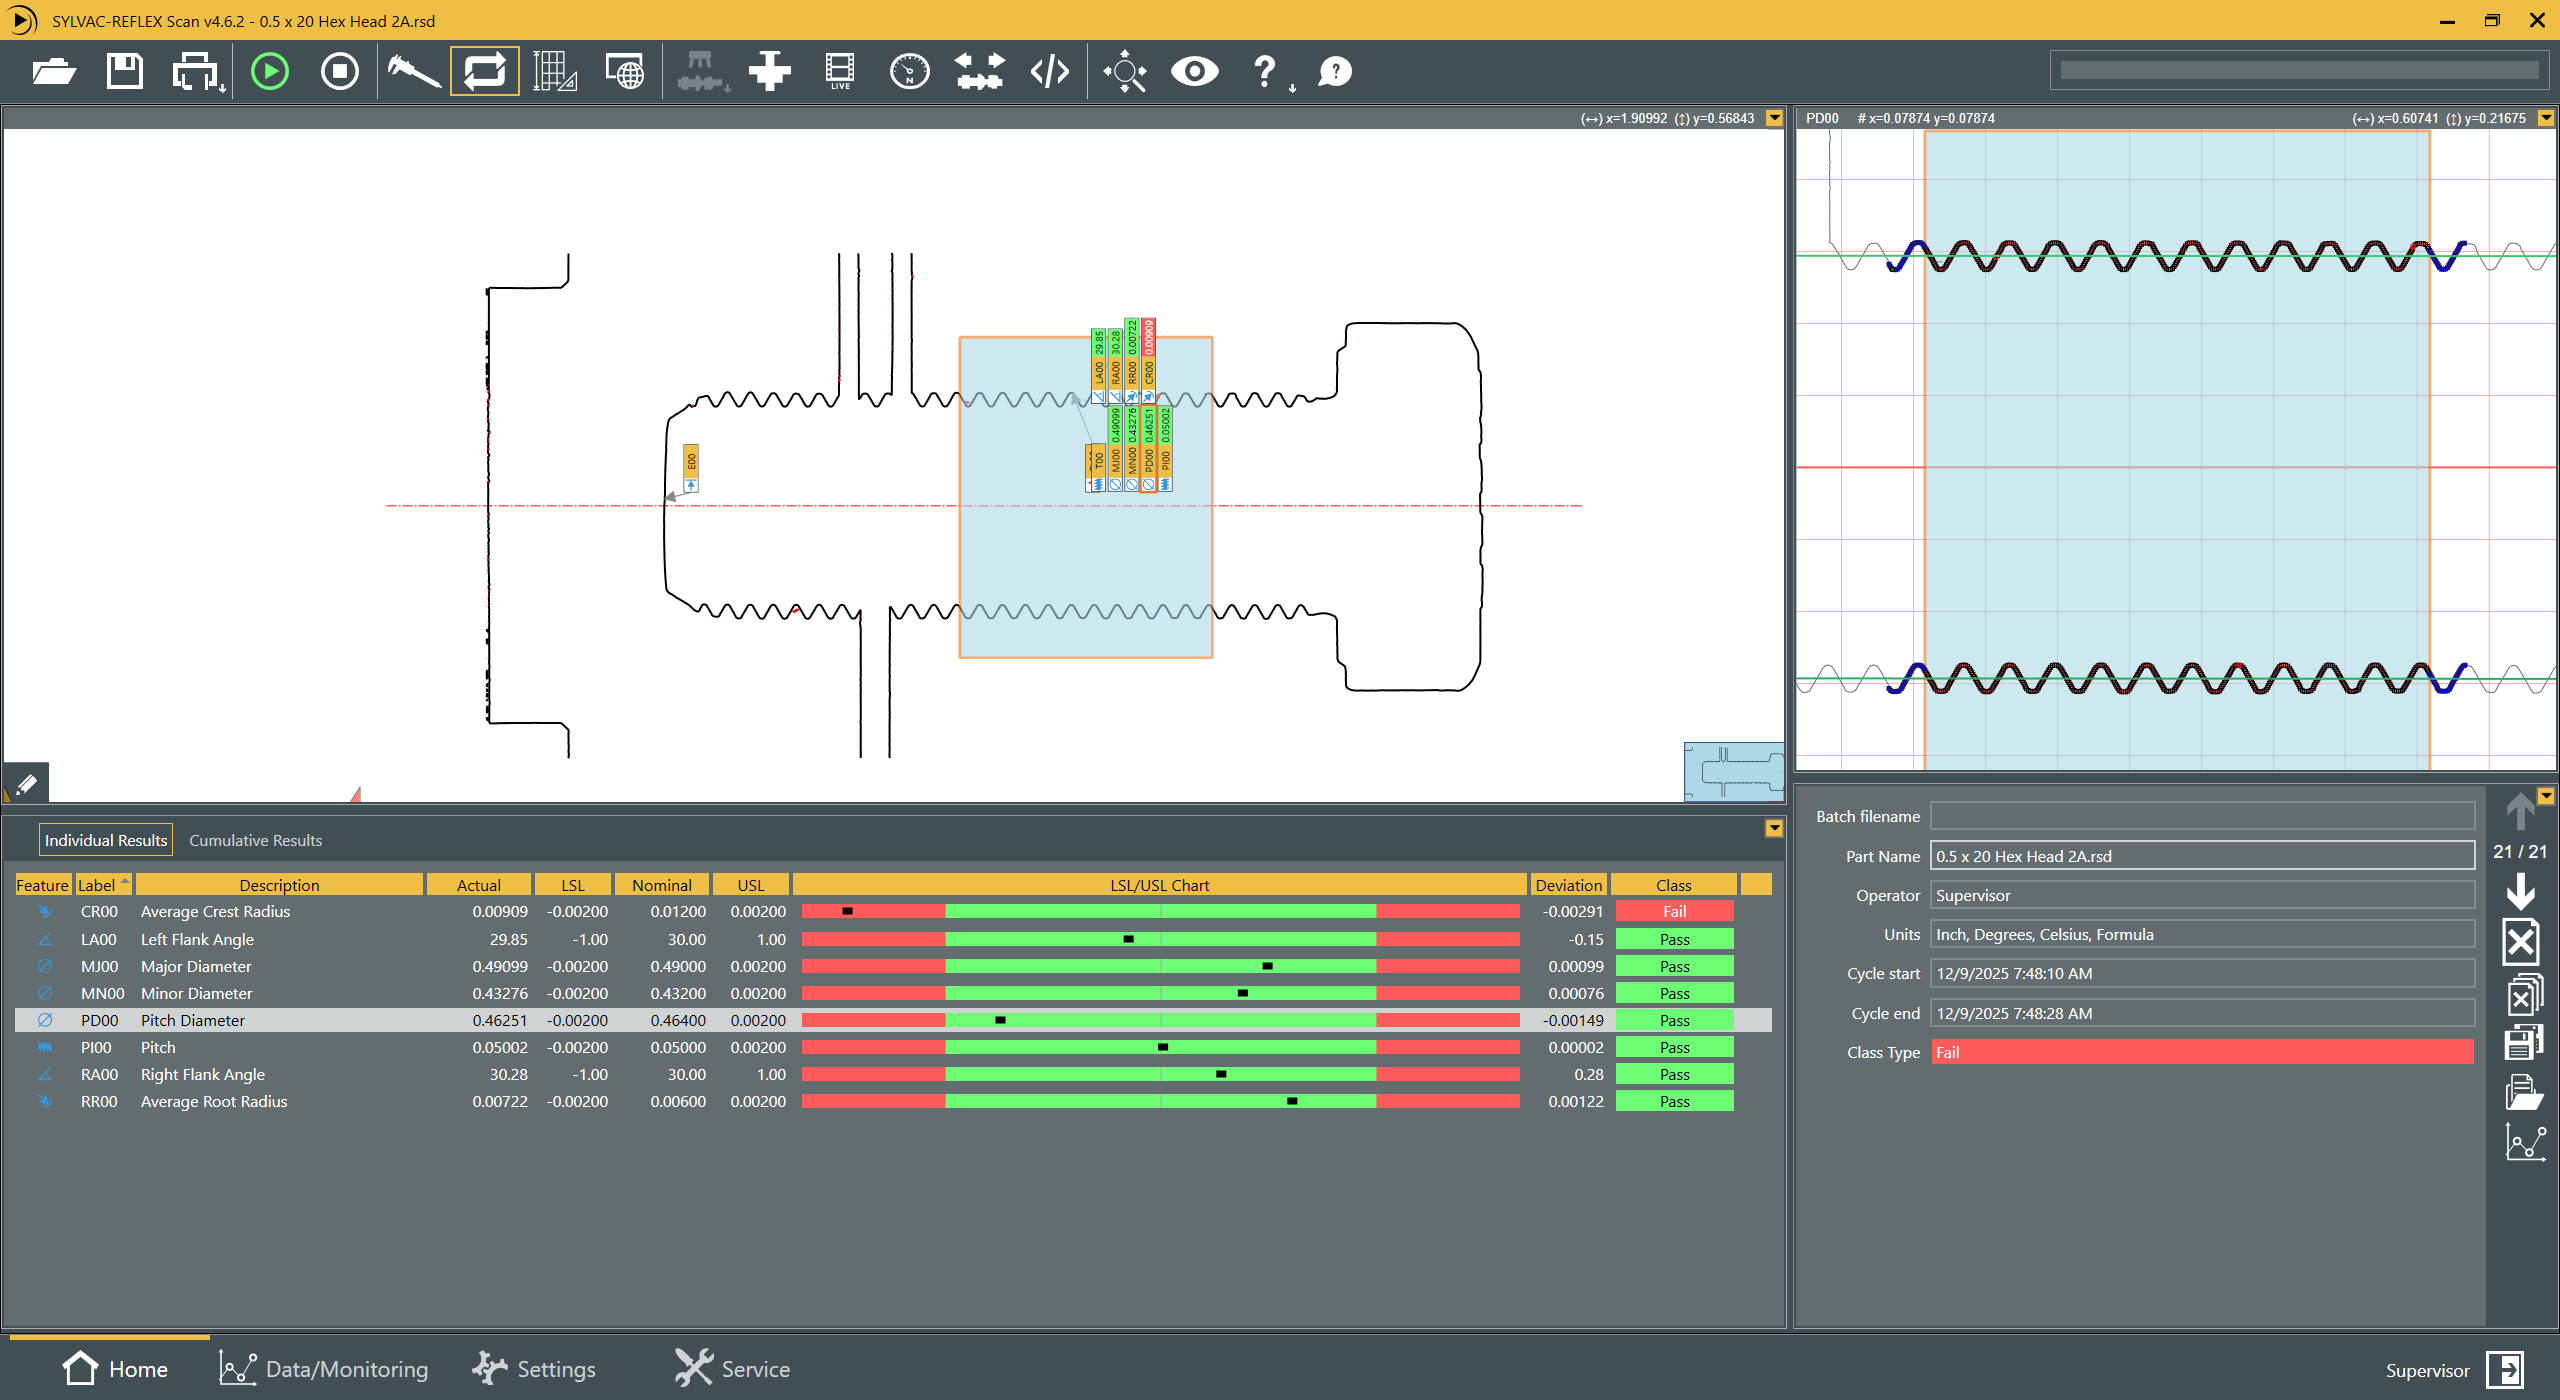Select the PD00 Pitch Diameter row
Viewport: 2560px width, 1400px height.
[x=192, y=1020]
